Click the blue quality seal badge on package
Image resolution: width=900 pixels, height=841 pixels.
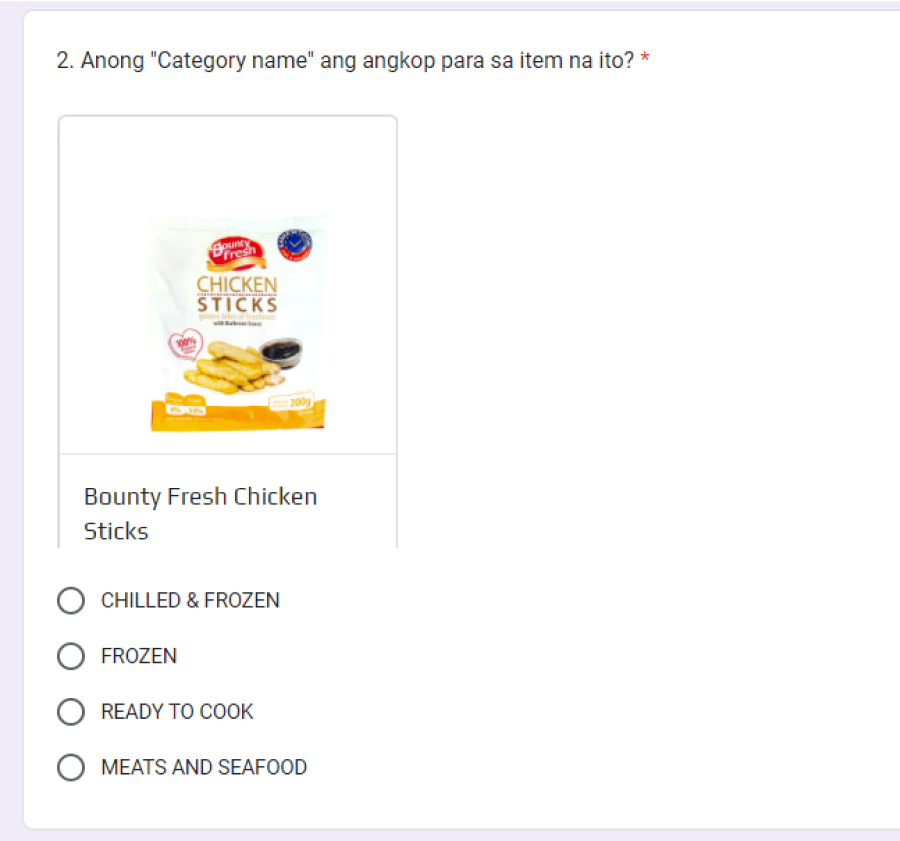[295, 244]
